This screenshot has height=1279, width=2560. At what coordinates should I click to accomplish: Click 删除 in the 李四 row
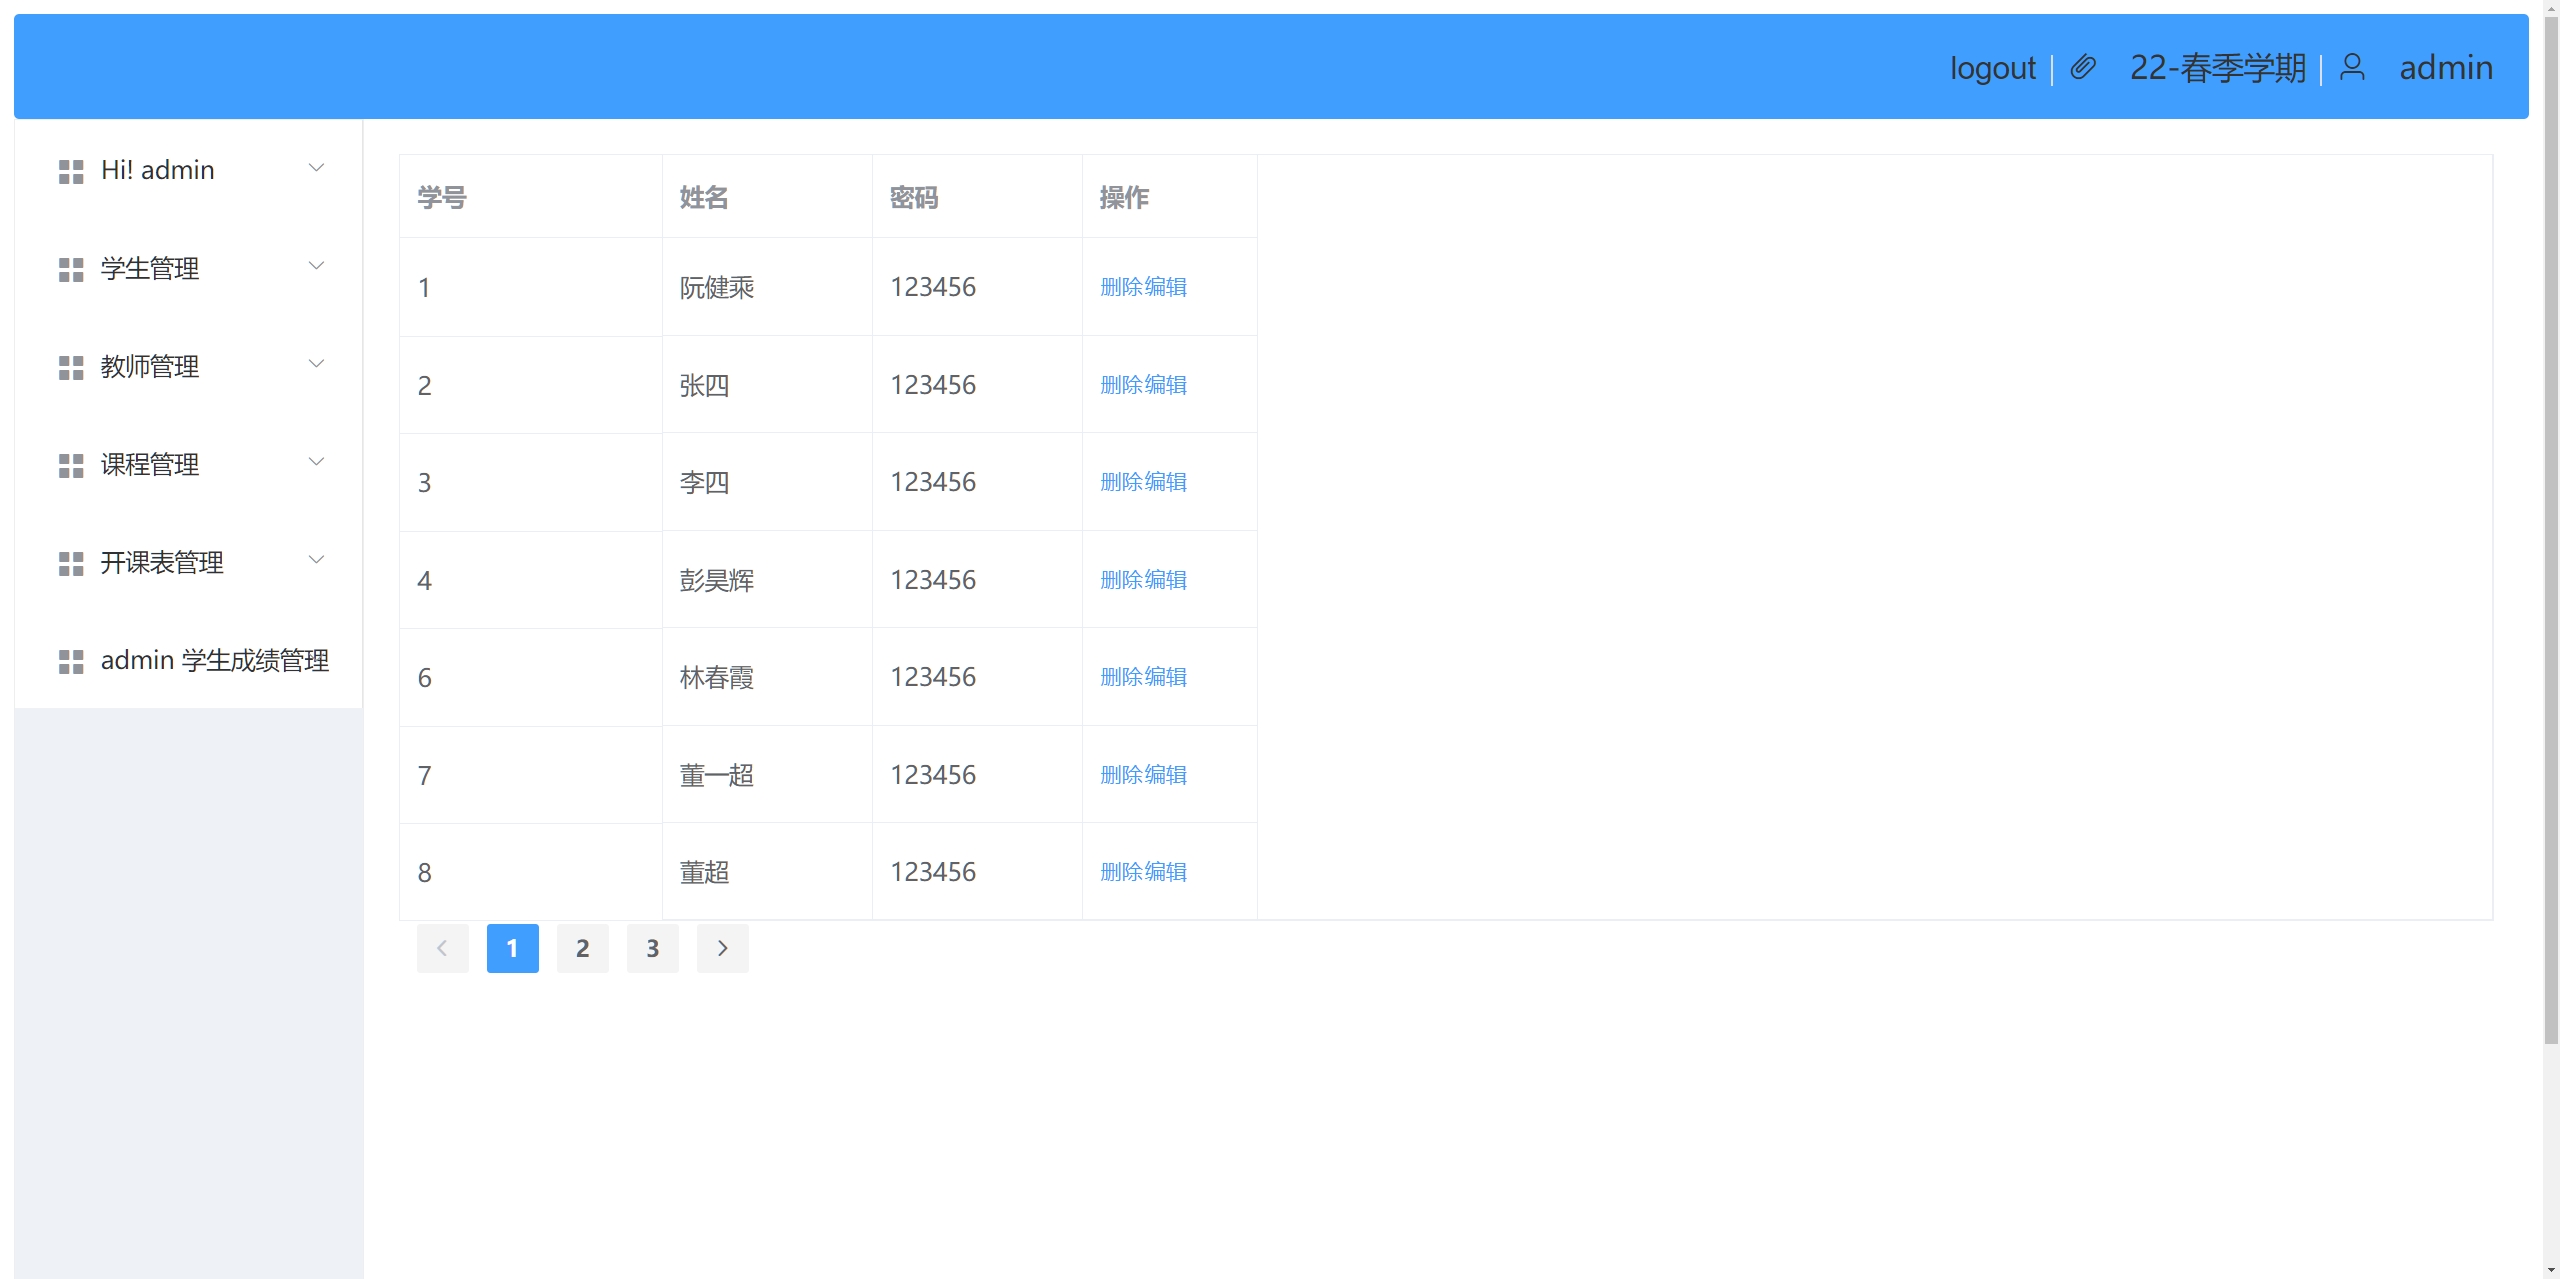click(x=1121, y=482)
